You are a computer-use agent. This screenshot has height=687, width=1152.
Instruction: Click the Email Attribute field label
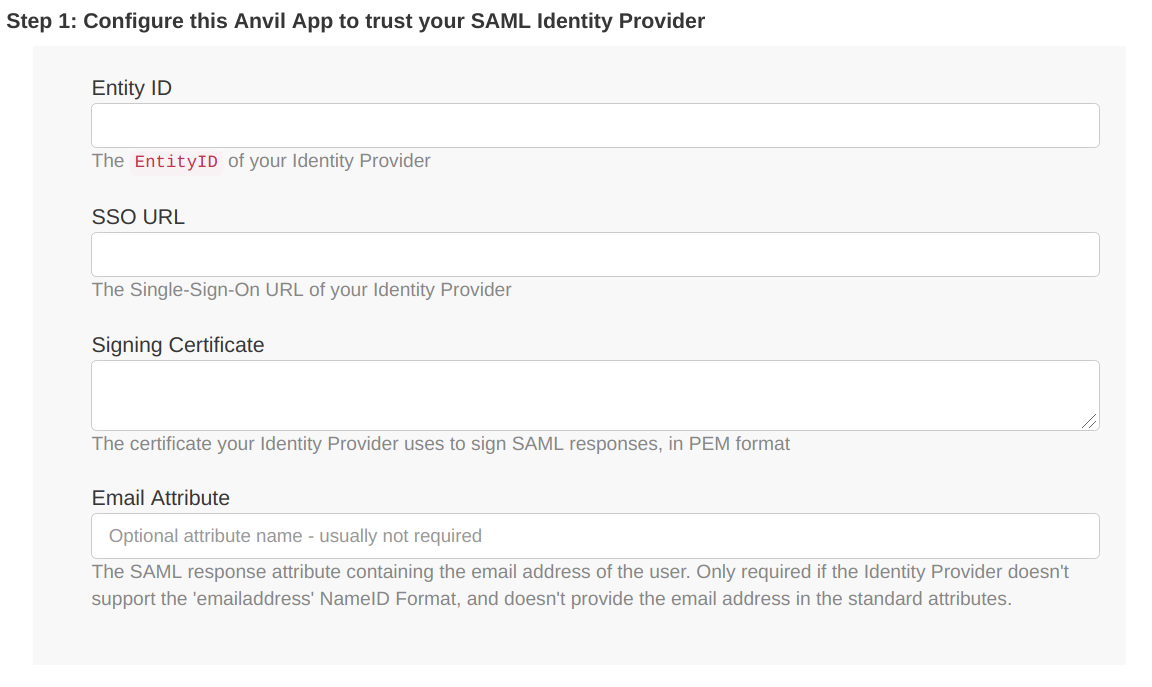pos(160,498)
